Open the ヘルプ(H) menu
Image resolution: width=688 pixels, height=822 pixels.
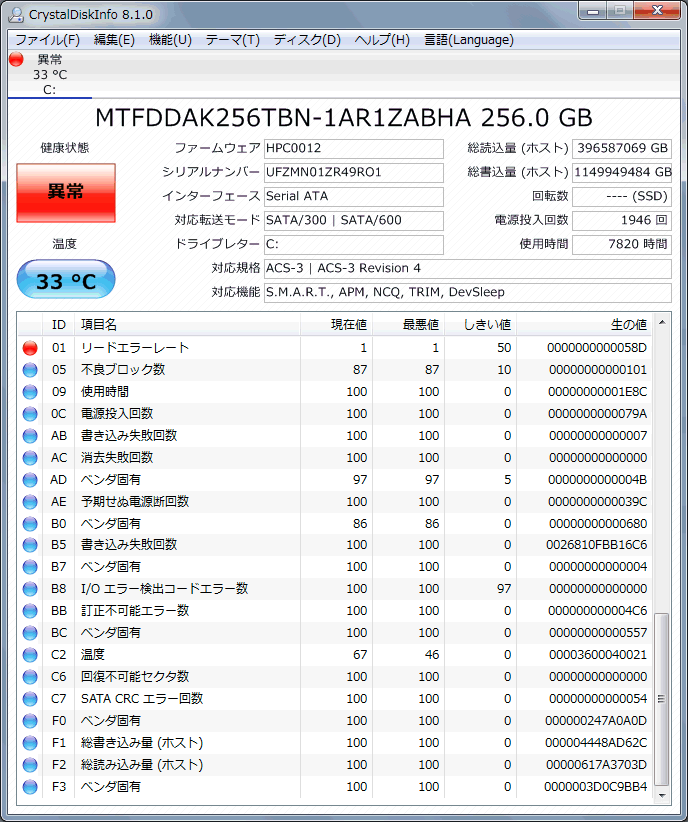(x=382, y=40)
